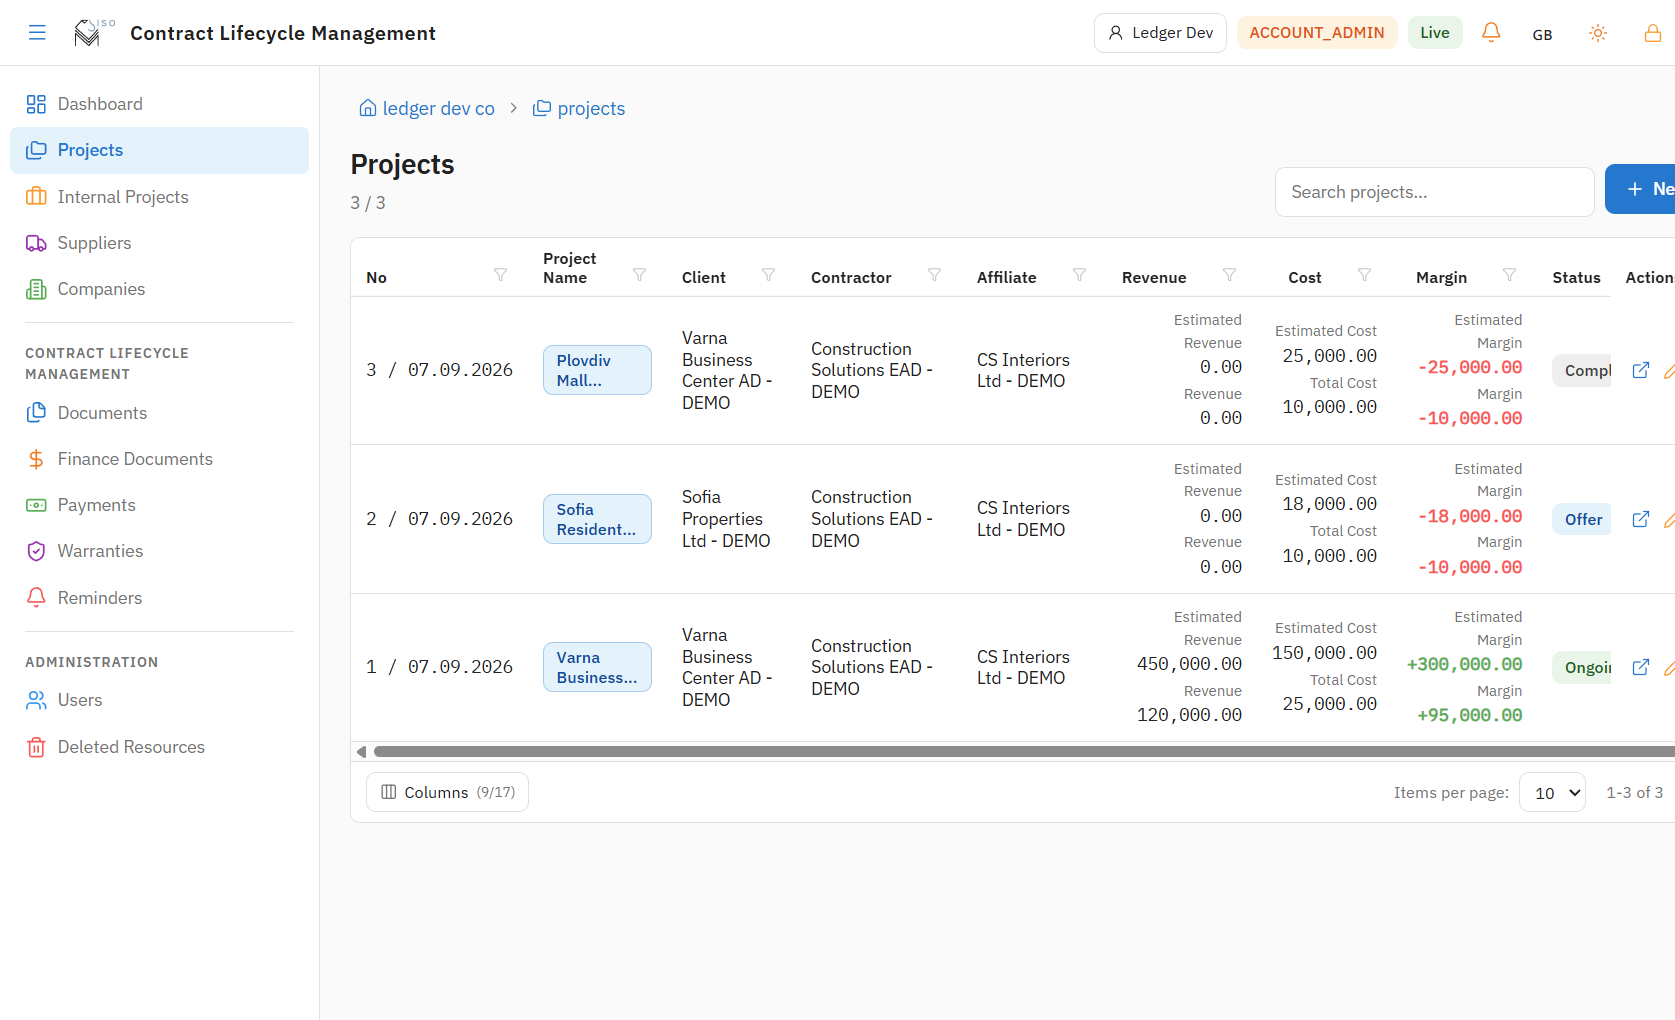Filter the Margin column

[x=1509, y=275]
